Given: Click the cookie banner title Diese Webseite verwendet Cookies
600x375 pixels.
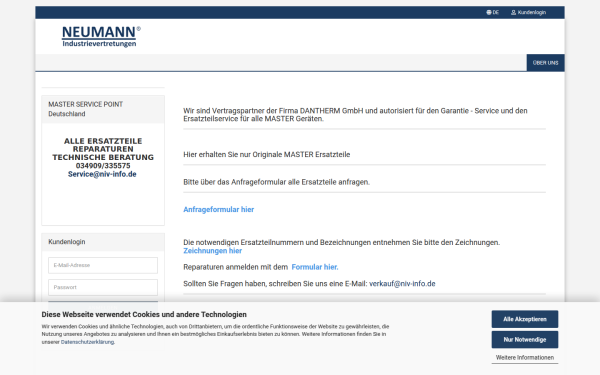Looking at the screenshot, I should click(x=144, y=315).
